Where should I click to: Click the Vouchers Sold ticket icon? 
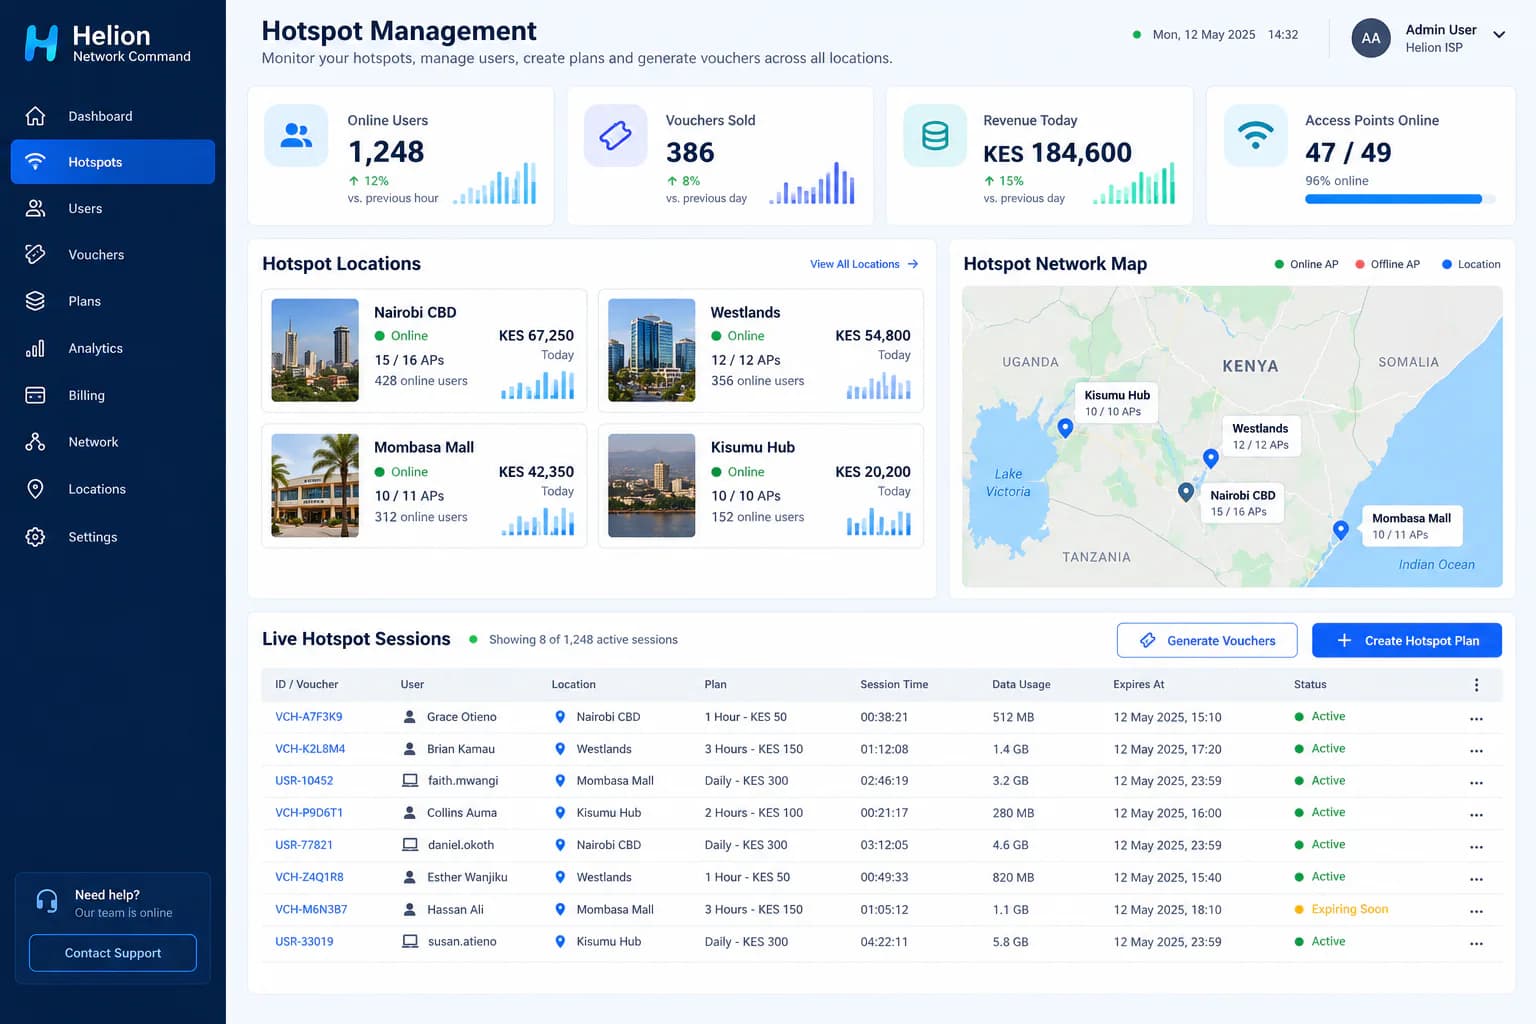coord(615,135)
